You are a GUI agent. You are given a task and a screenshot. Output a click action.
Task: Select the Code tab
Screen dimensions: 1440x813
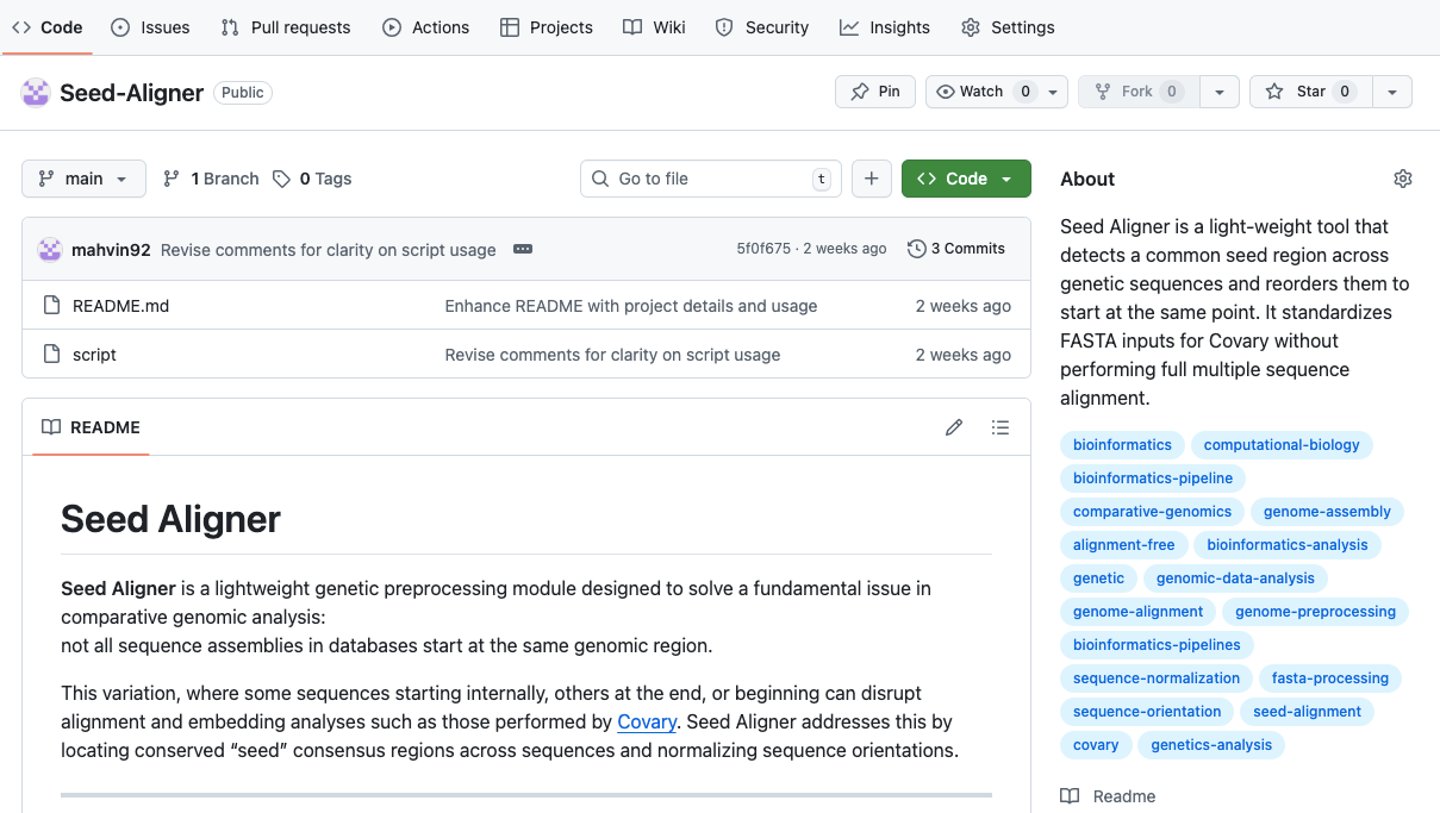coord(47,27)
